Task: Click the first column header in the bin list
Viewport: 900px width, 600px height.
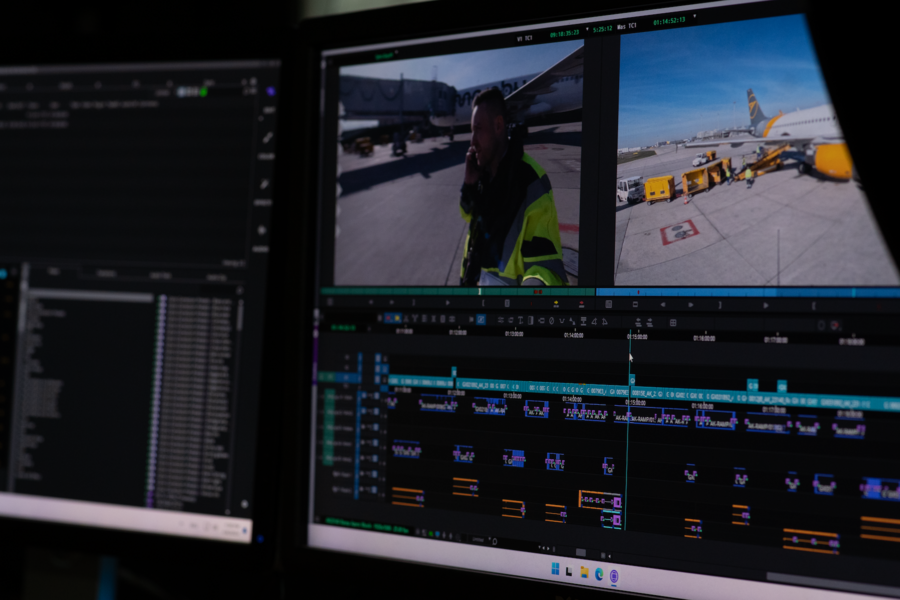Action: (x=54, y=272)
